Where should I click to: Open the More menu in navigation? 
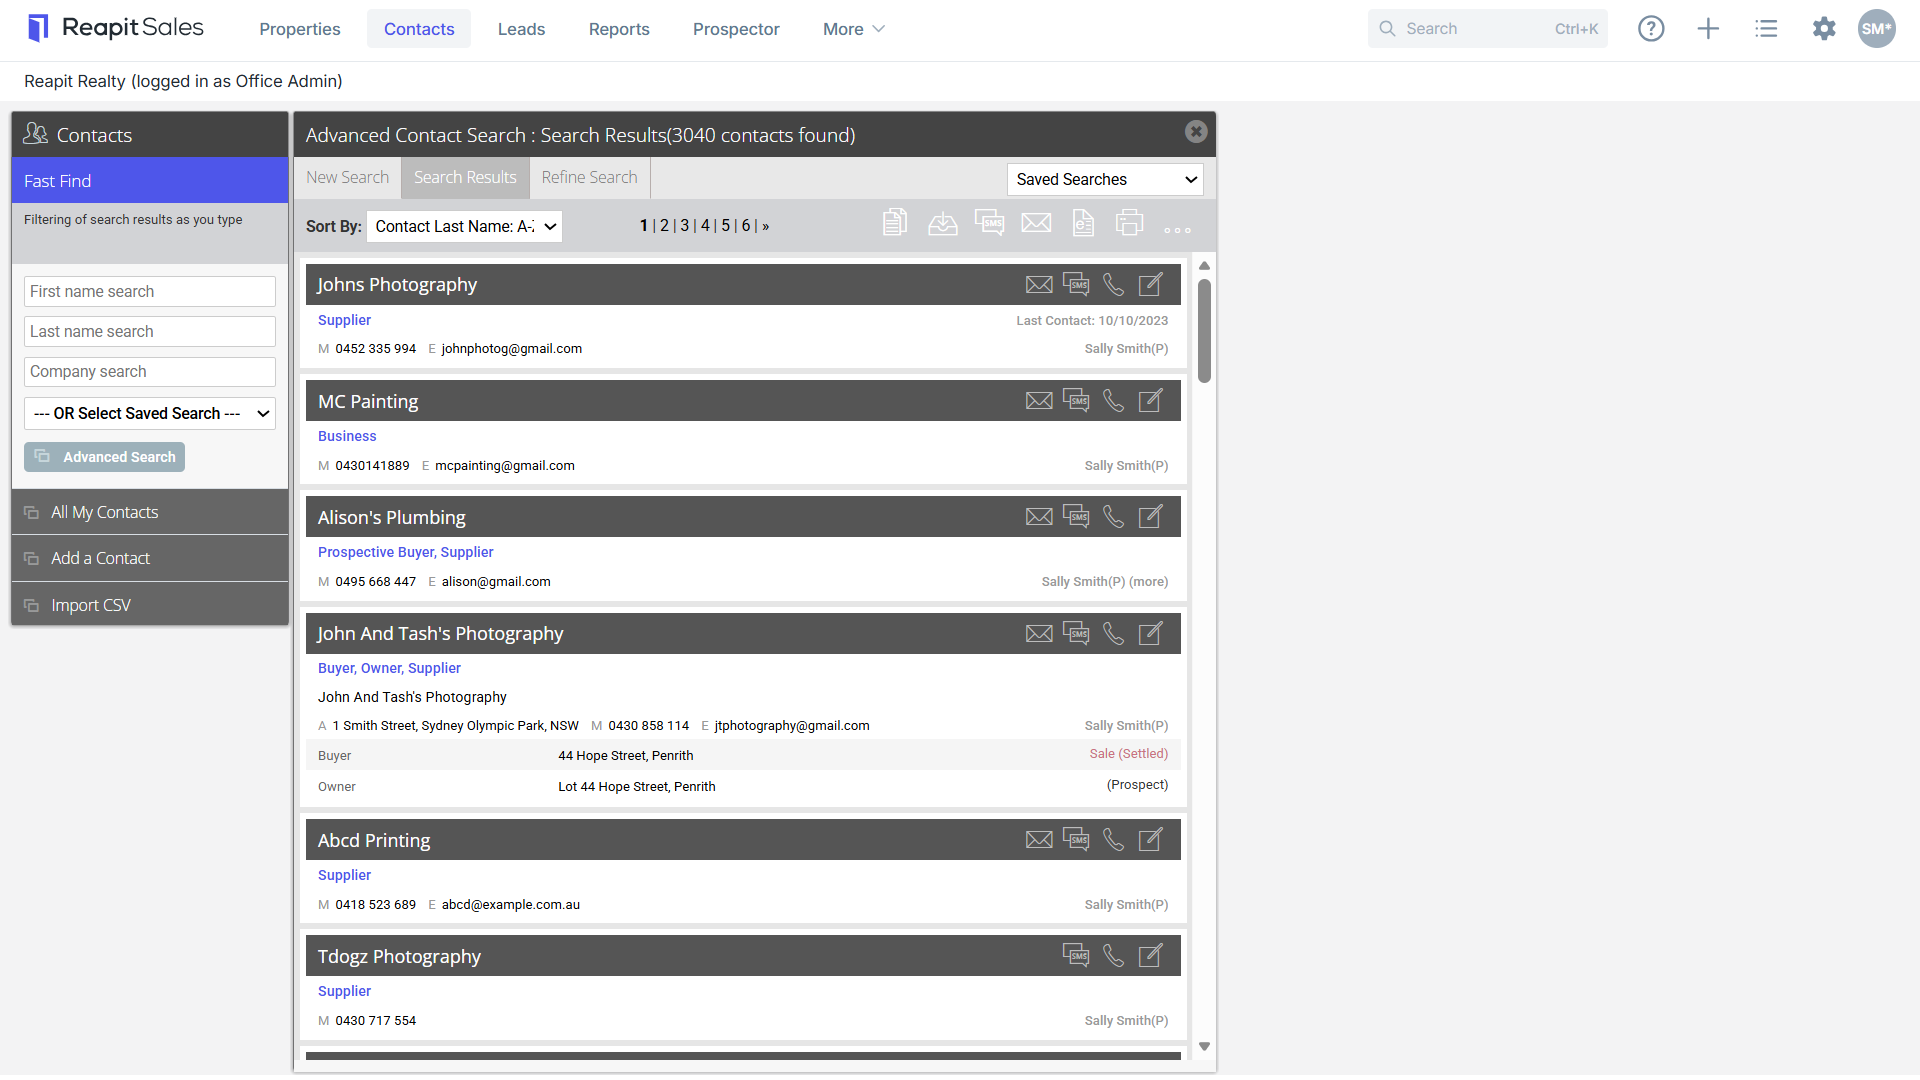click(853, 29)
